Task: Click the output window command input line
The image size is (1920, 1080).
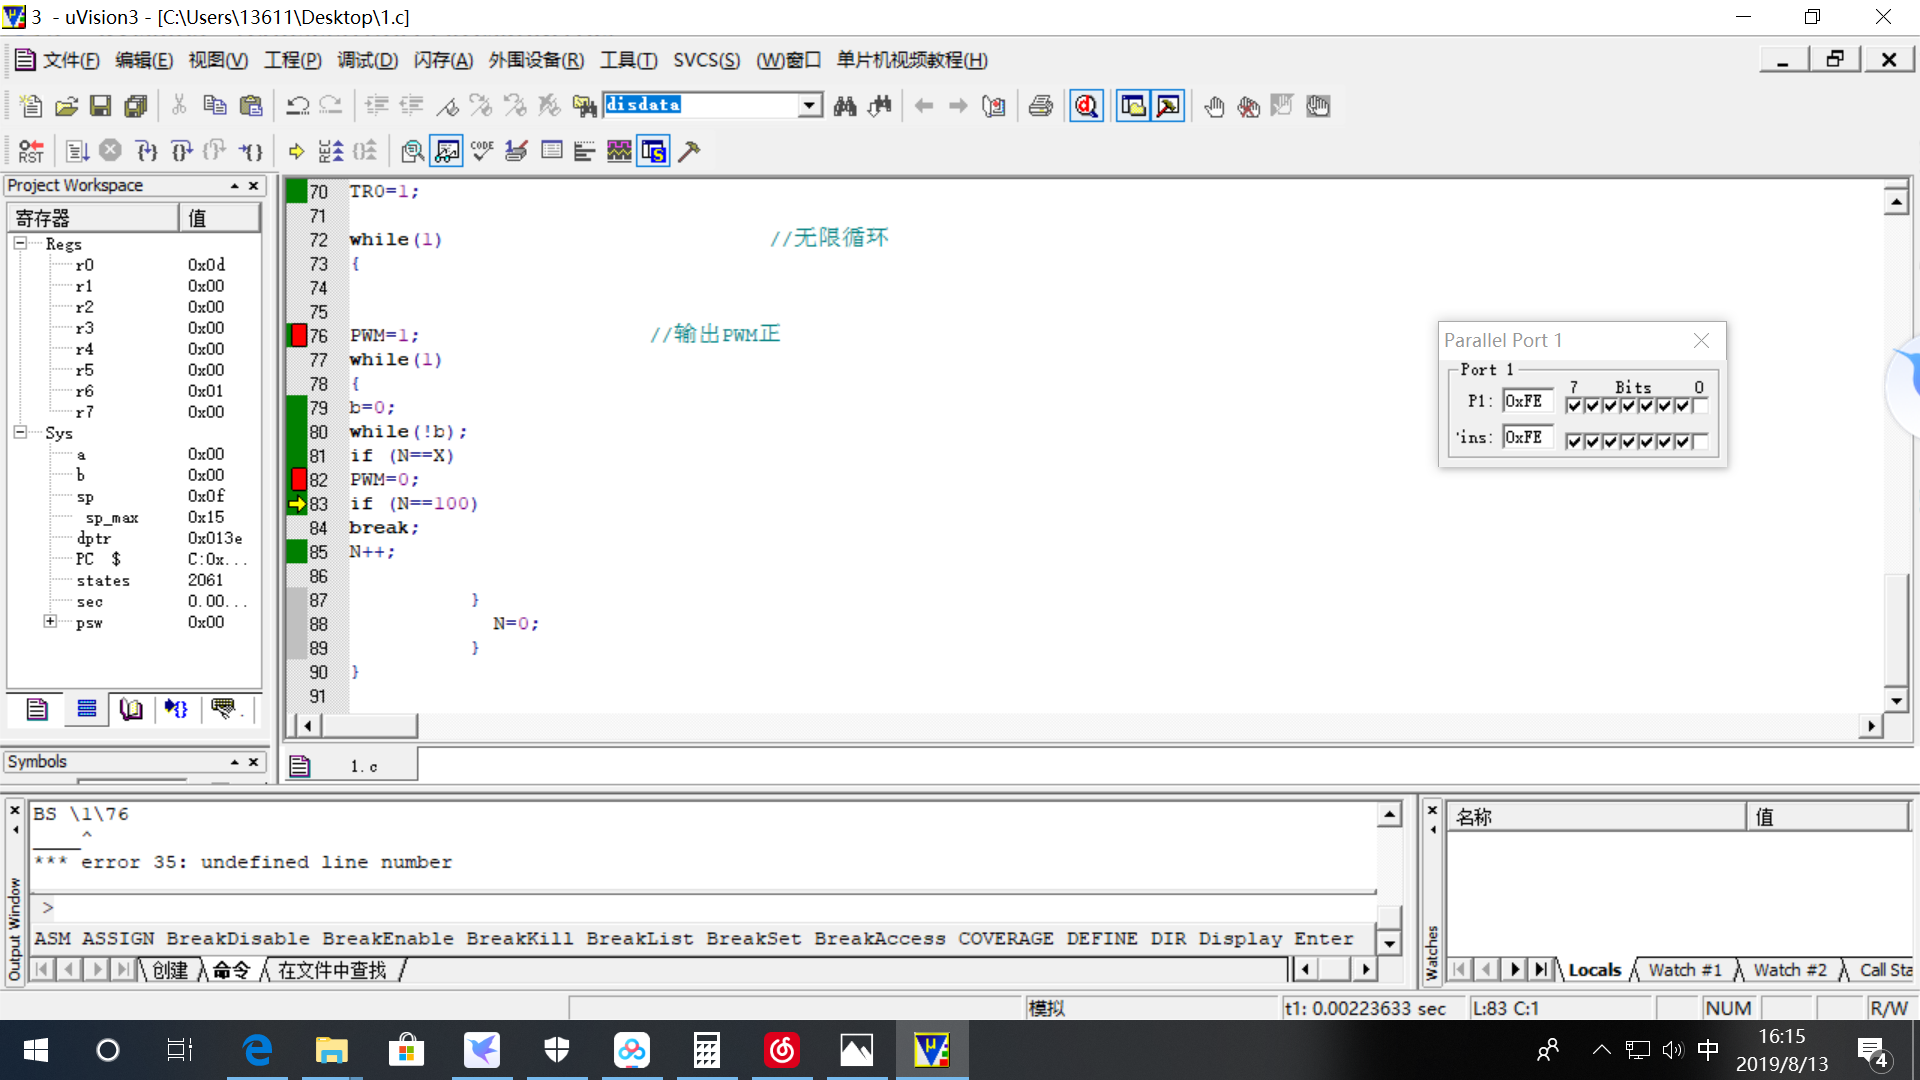Action: pos(705,907)
